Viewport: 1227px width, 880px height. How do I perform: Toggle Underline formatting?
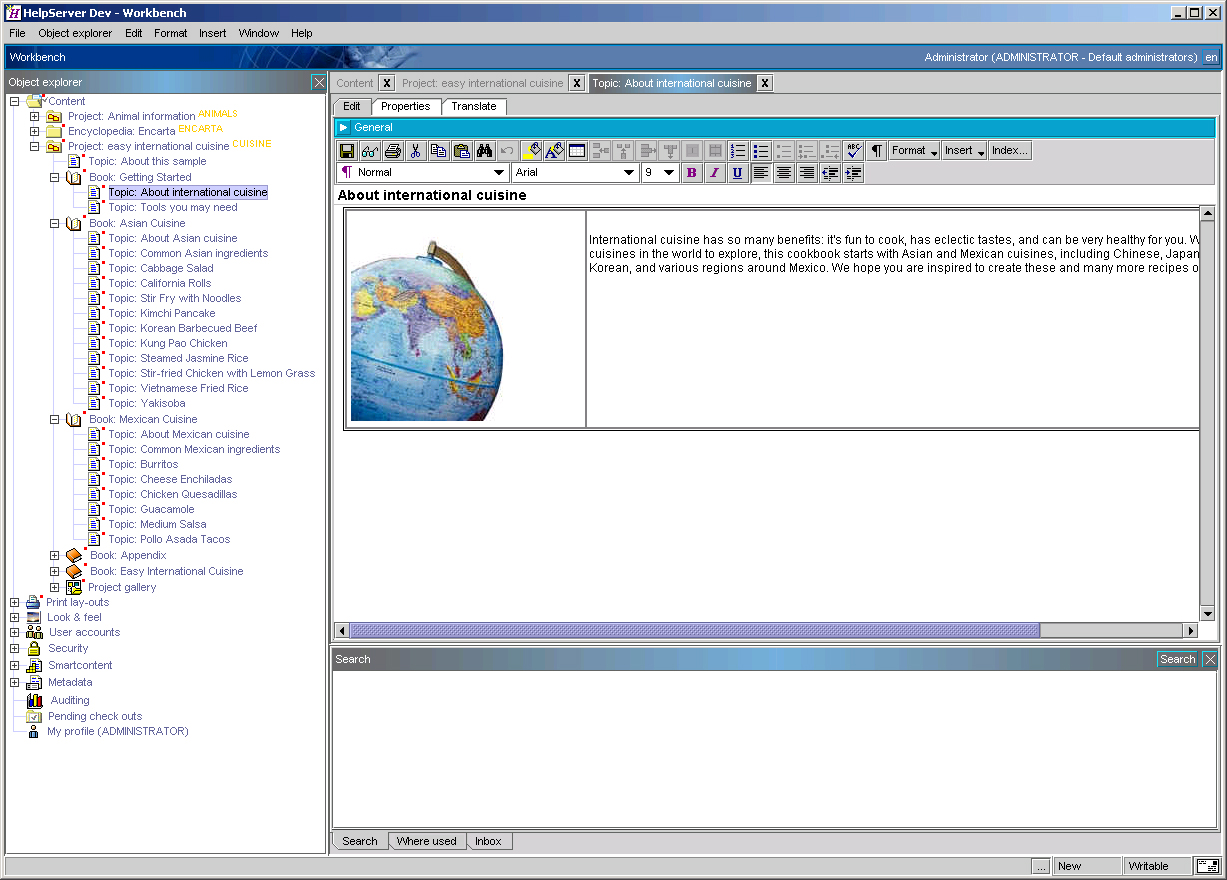pos(737,173)
